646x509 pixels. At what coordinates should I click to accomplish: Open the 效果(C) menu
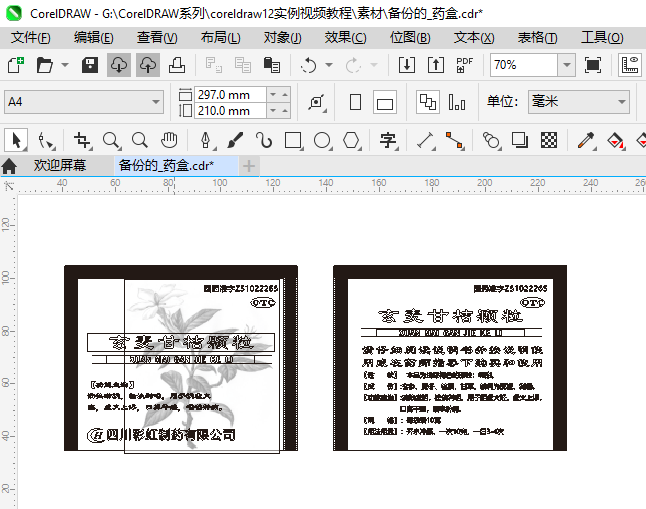tap(346, 38)
